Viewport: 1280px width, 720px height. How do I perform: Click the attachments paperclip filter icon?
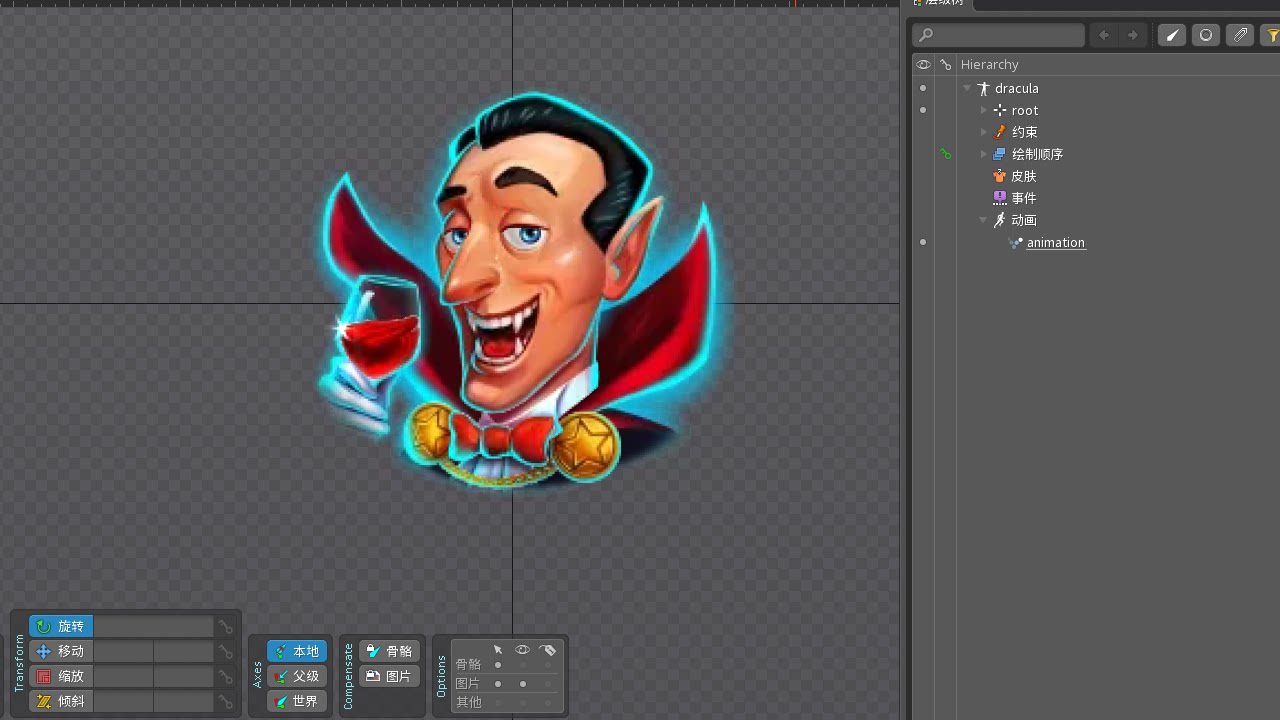click(1240, 35)
